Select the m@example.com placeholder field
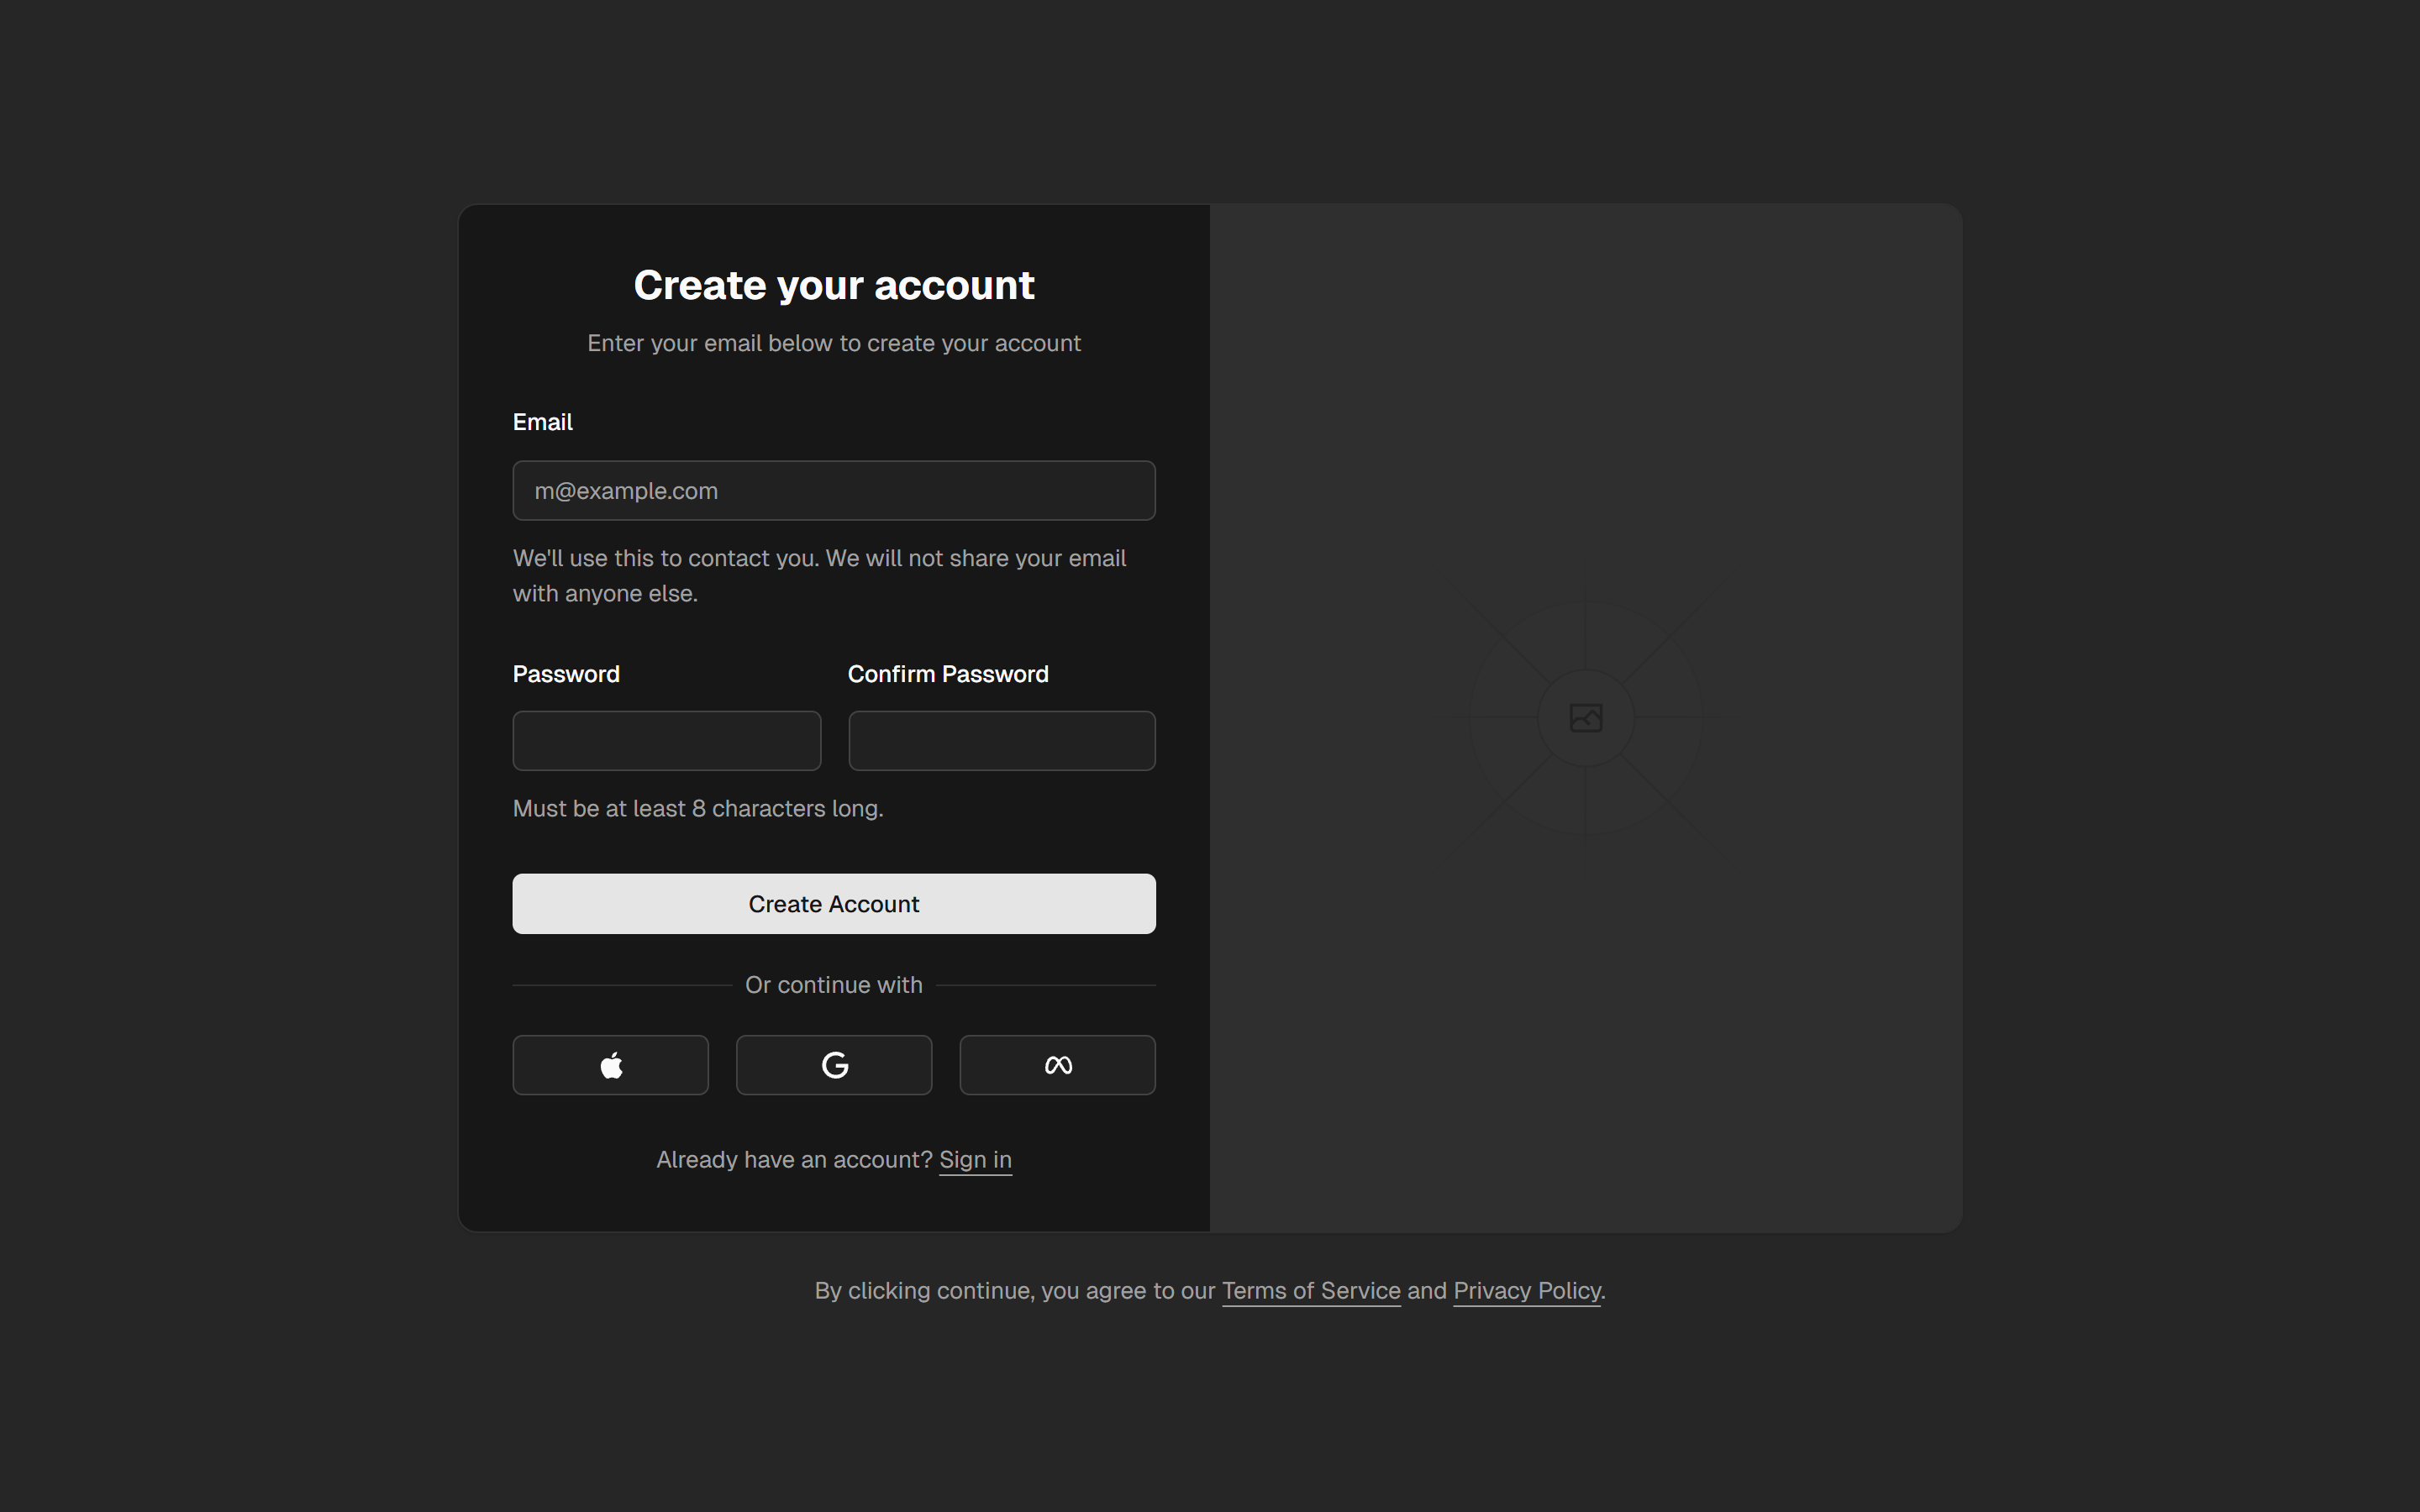The image size is (2420, 1512). tap(834, 490)
